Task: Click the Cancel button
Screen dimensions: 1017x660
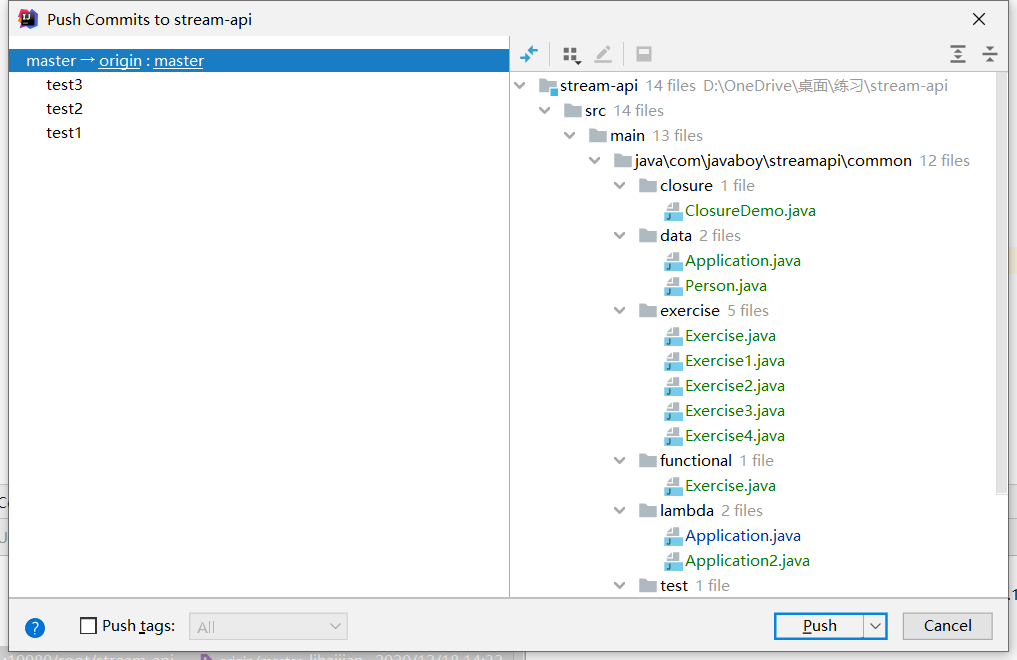Action: 948,626
